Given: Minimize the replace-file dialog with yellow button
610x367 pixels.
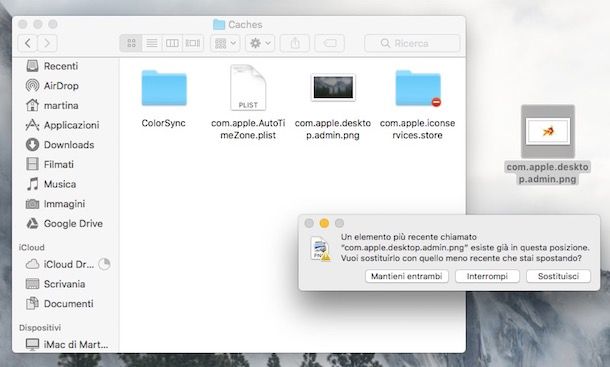Looking at the screenshot, I should pos(324,223).
